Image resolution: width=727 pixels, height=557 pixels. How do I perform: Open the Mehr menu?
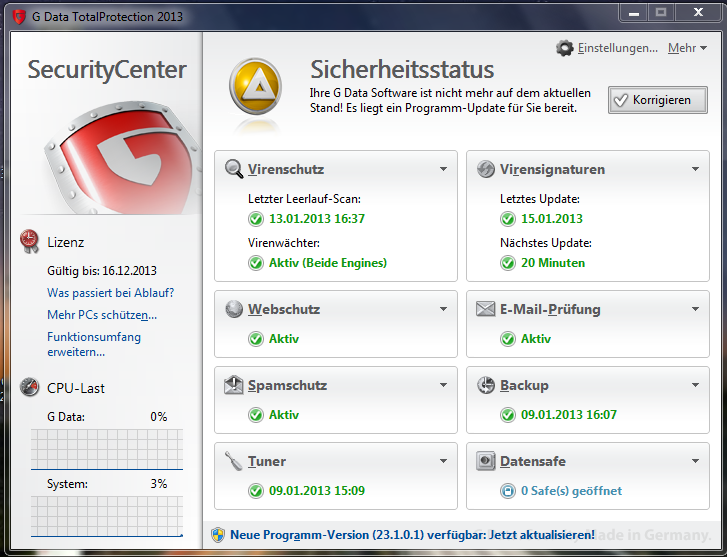687,48
